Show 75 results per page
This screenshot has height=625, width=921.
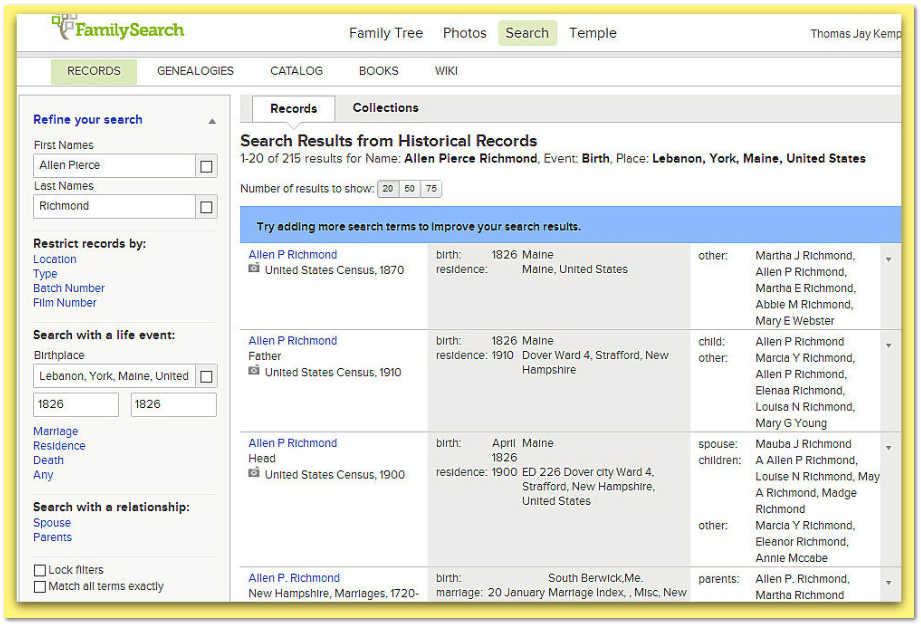click(x=431, y=189)
